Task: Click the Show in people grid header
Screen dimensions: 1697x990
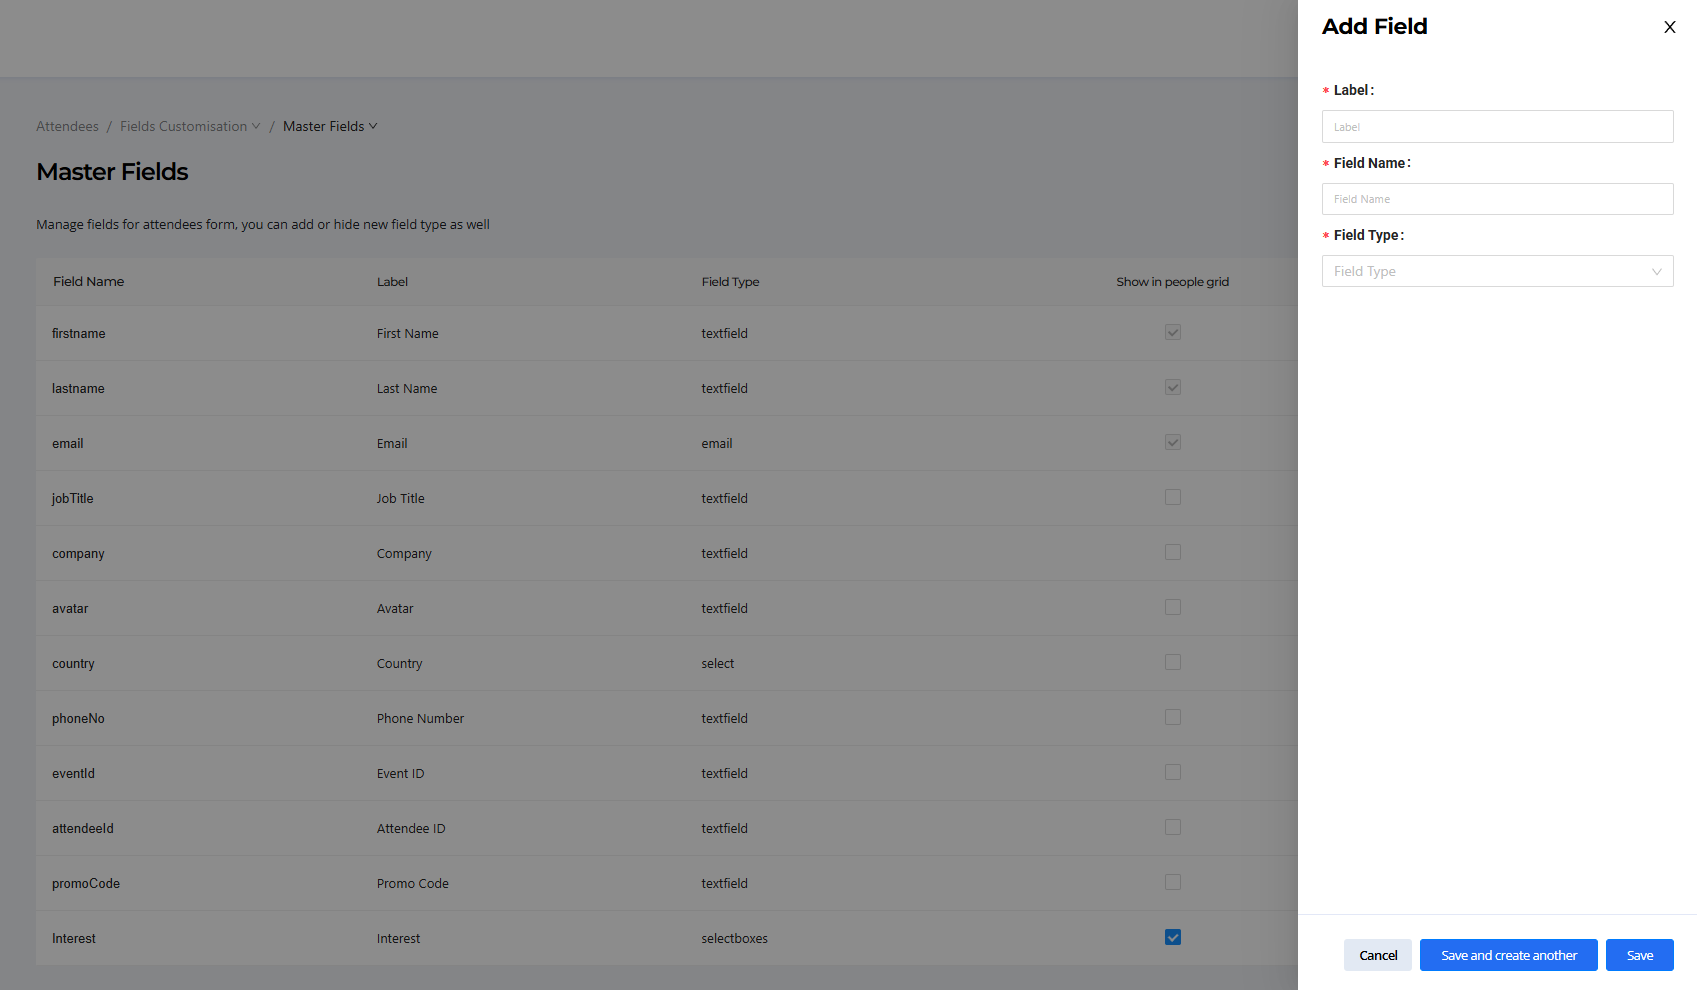Action: coord(1172,282)
